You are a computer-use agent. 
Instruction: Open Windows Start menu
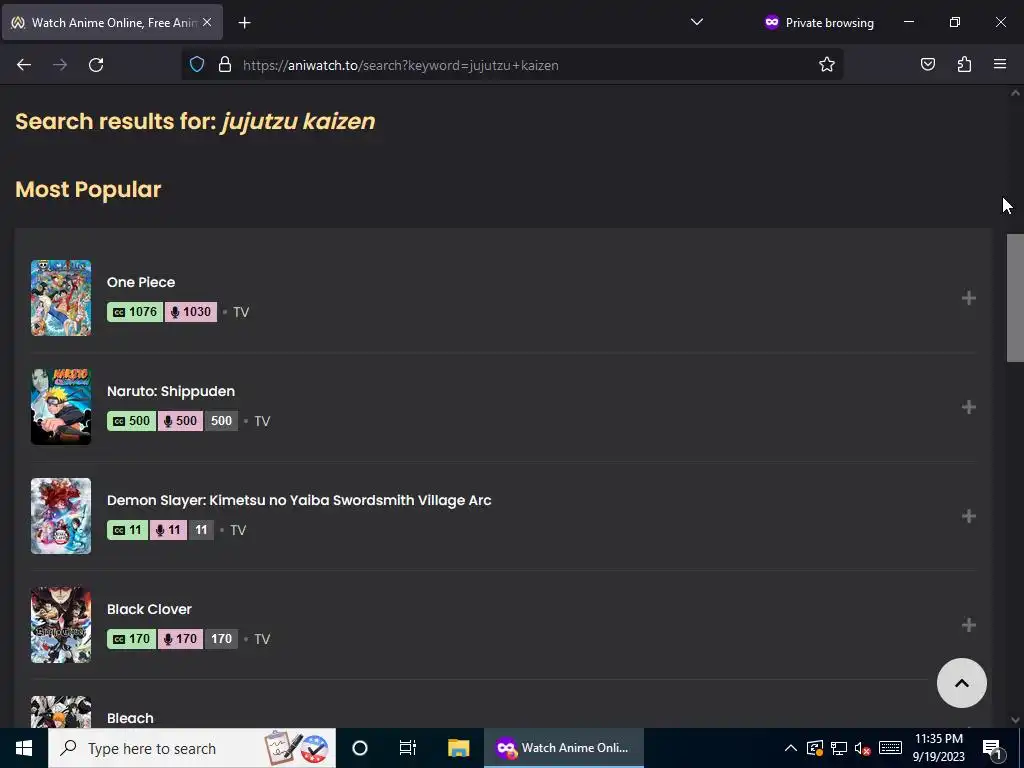(24, 748)
